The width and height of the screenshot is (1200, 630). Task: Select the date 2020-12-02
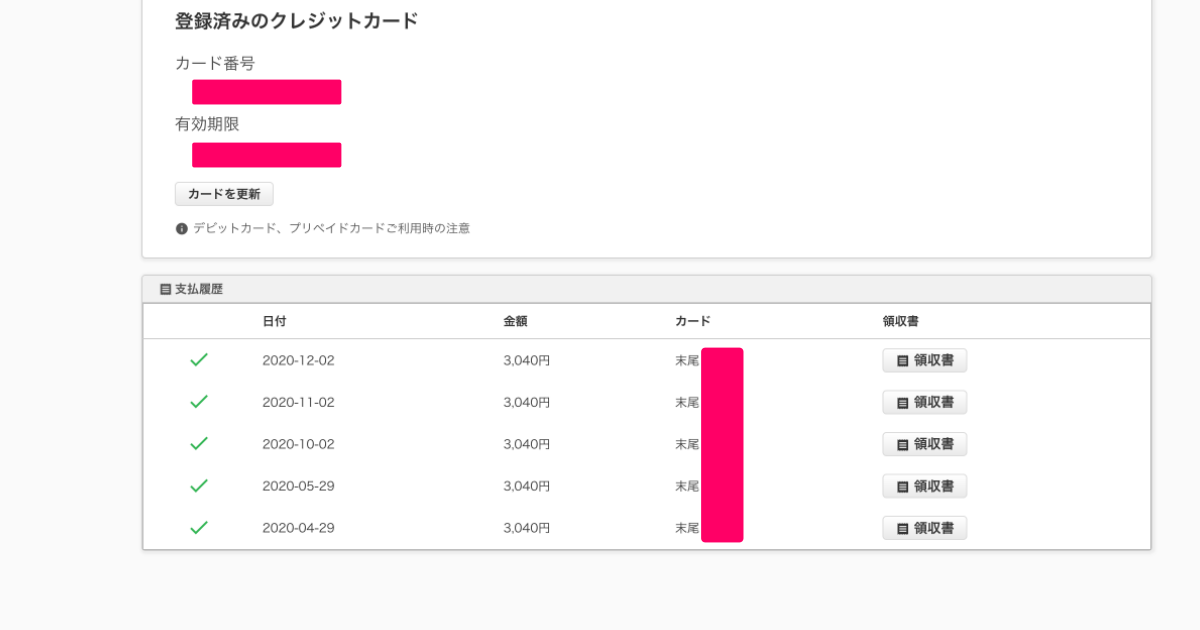(x=298, y=361)
